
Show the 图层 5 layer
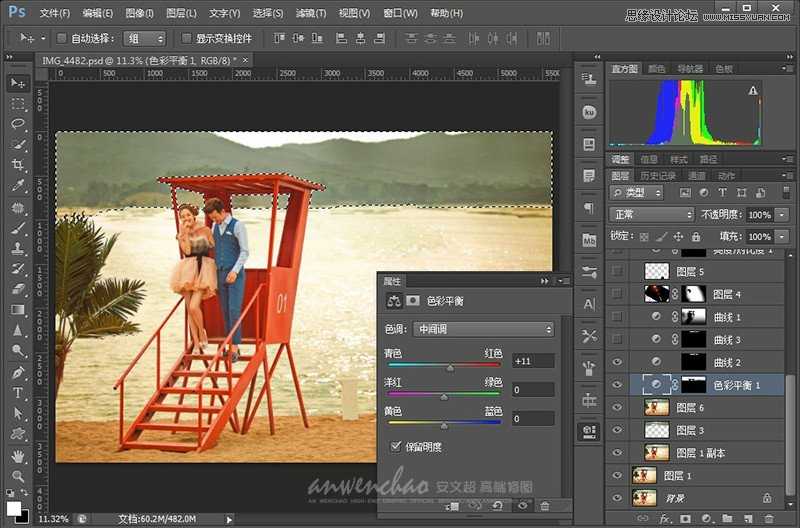(x=617, y=271)
